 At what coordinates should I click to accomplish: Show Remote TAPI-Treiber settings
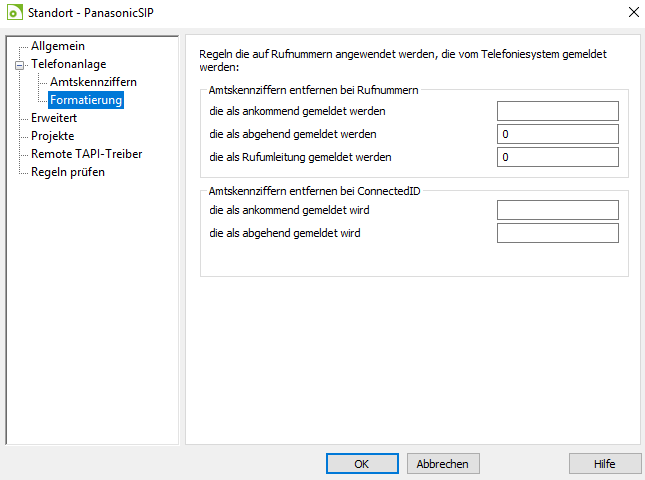click(x=86, y=154)
